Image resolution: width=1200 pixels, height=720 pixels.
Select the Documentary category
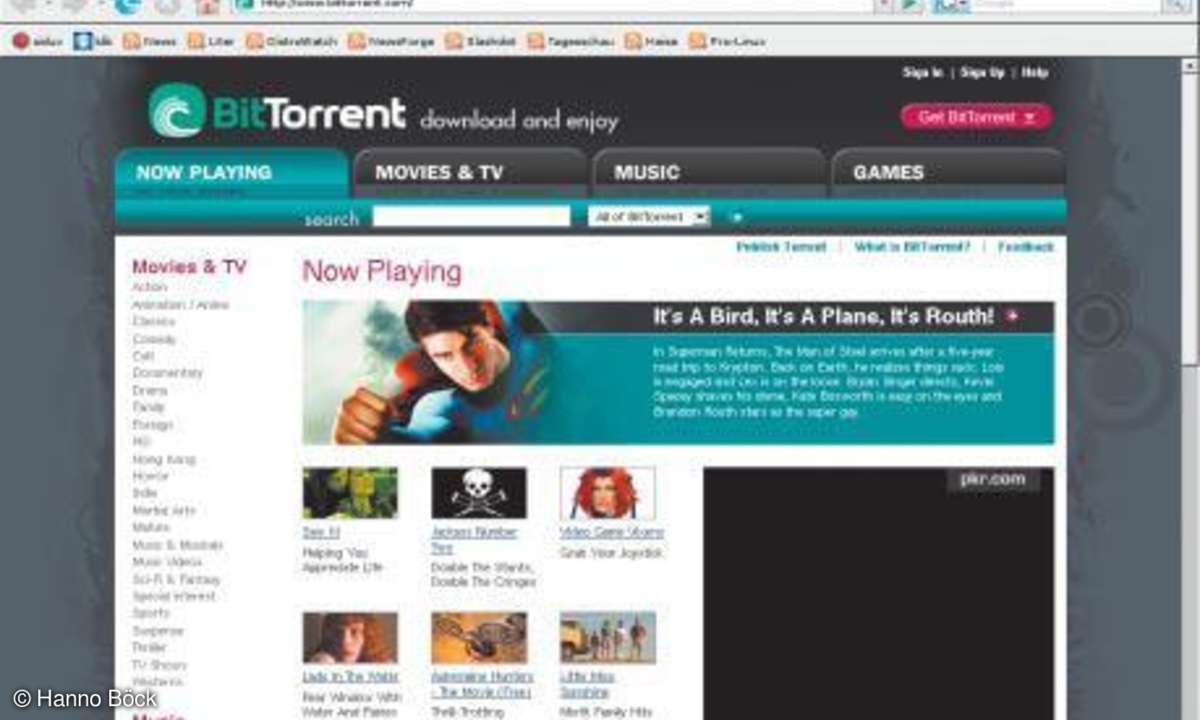click(x=167, y=373)
